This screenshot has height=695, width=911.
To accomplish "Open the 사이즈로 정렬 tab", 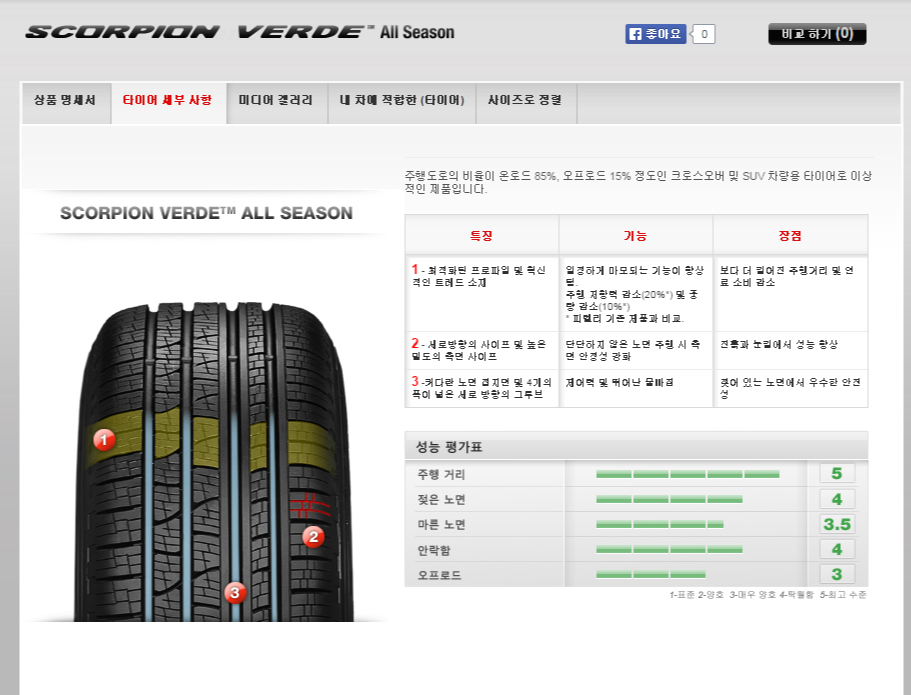I will point(525,102).
